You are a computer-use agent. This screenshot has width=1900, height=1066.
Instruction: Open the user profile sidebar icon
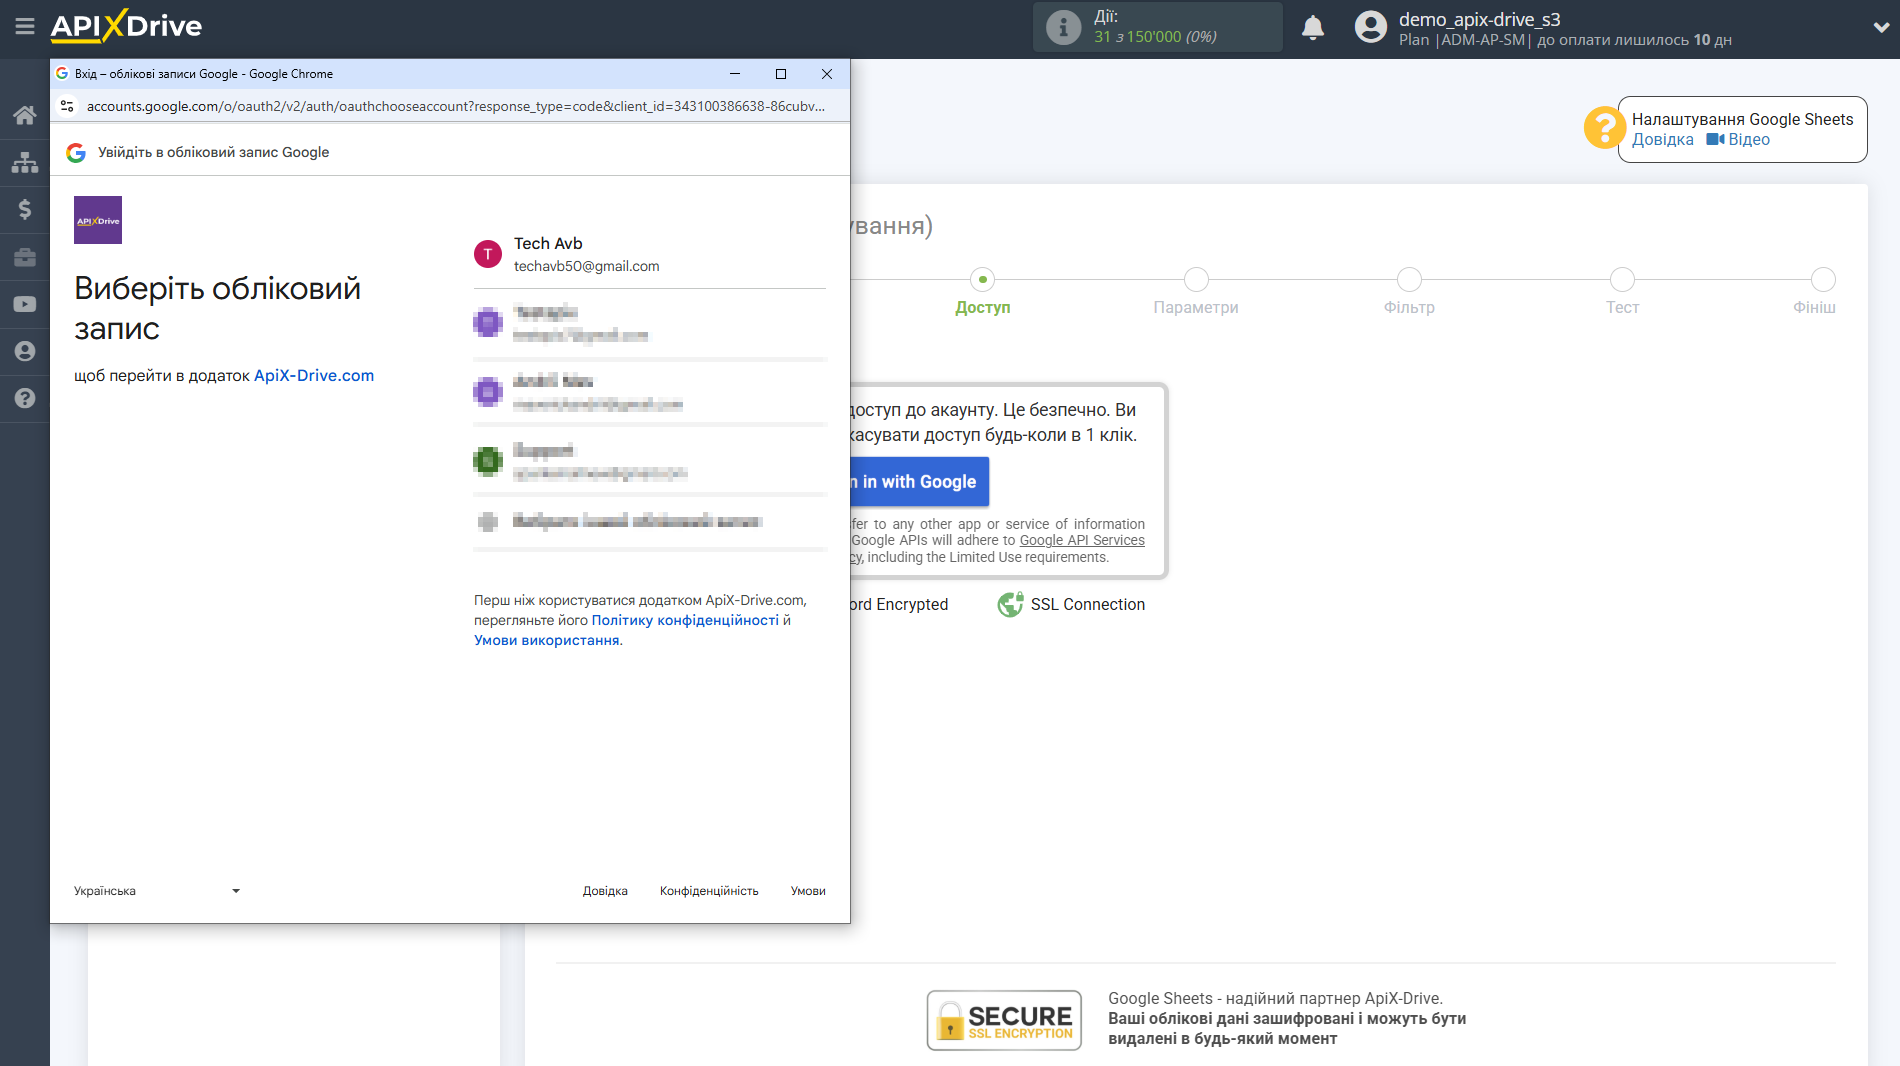point(25,351)
